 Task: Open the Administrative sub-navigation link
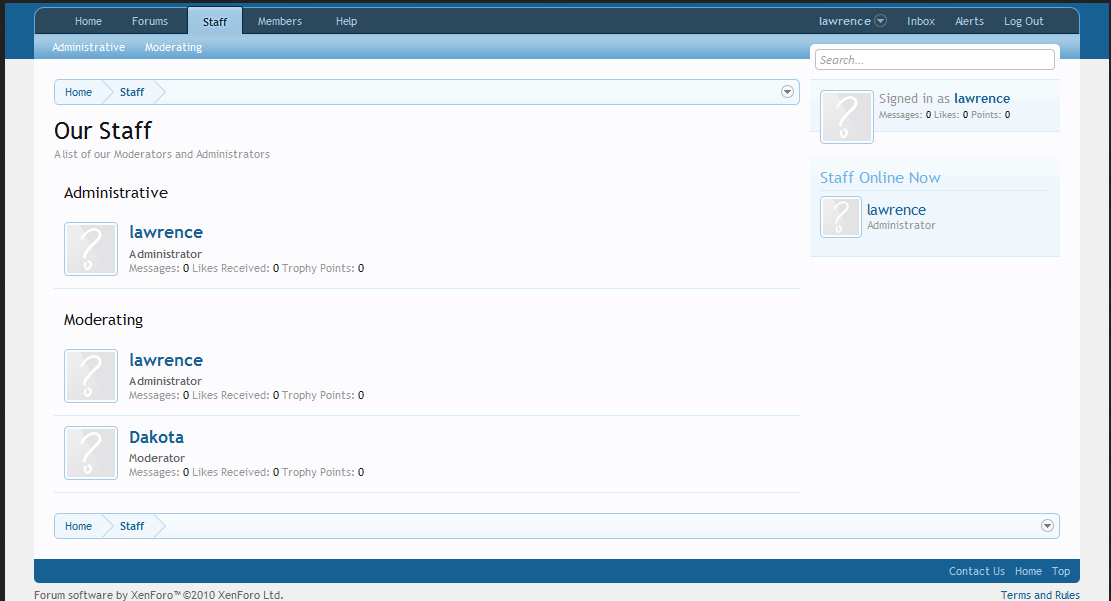click(89, 47)
